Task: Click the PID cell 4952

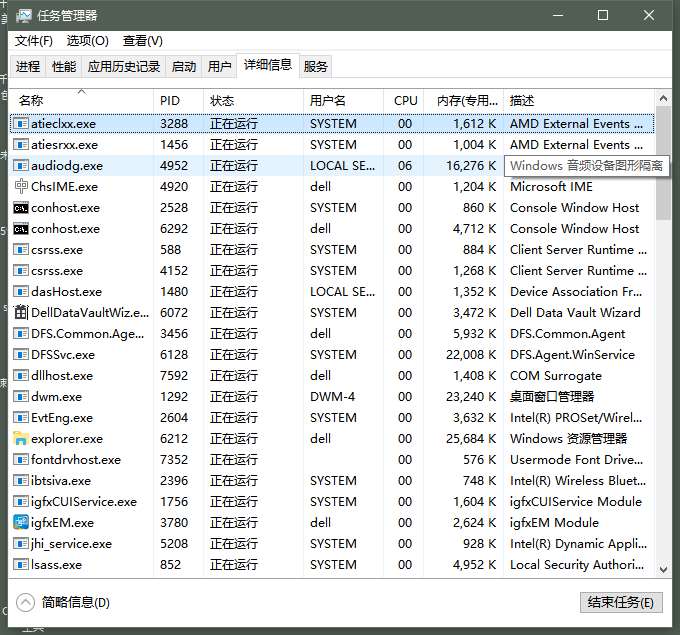Action: click(174, 166)
